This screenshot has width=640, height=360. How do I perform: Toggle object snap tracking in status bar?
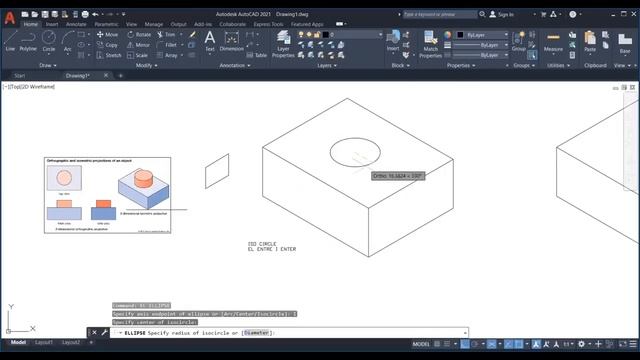509,344
